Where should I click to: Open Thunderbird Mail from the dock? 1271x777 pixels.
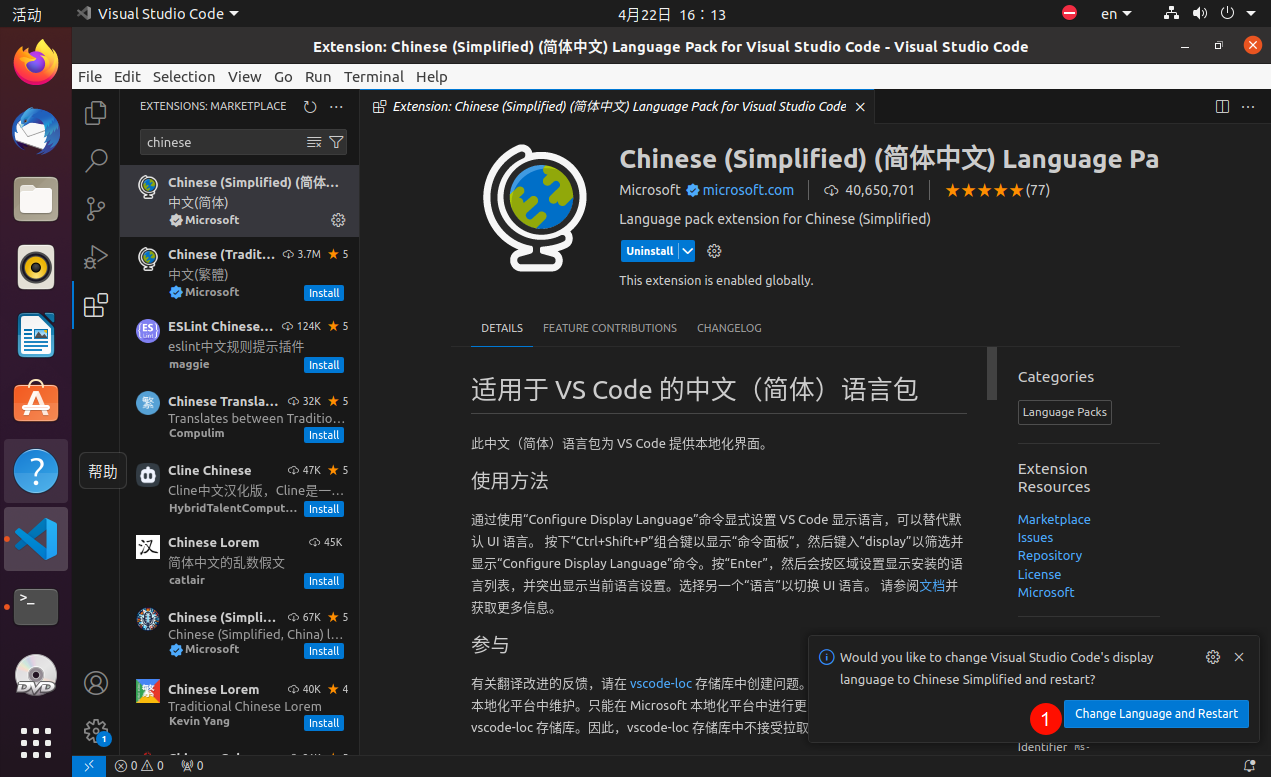(36, 131)
